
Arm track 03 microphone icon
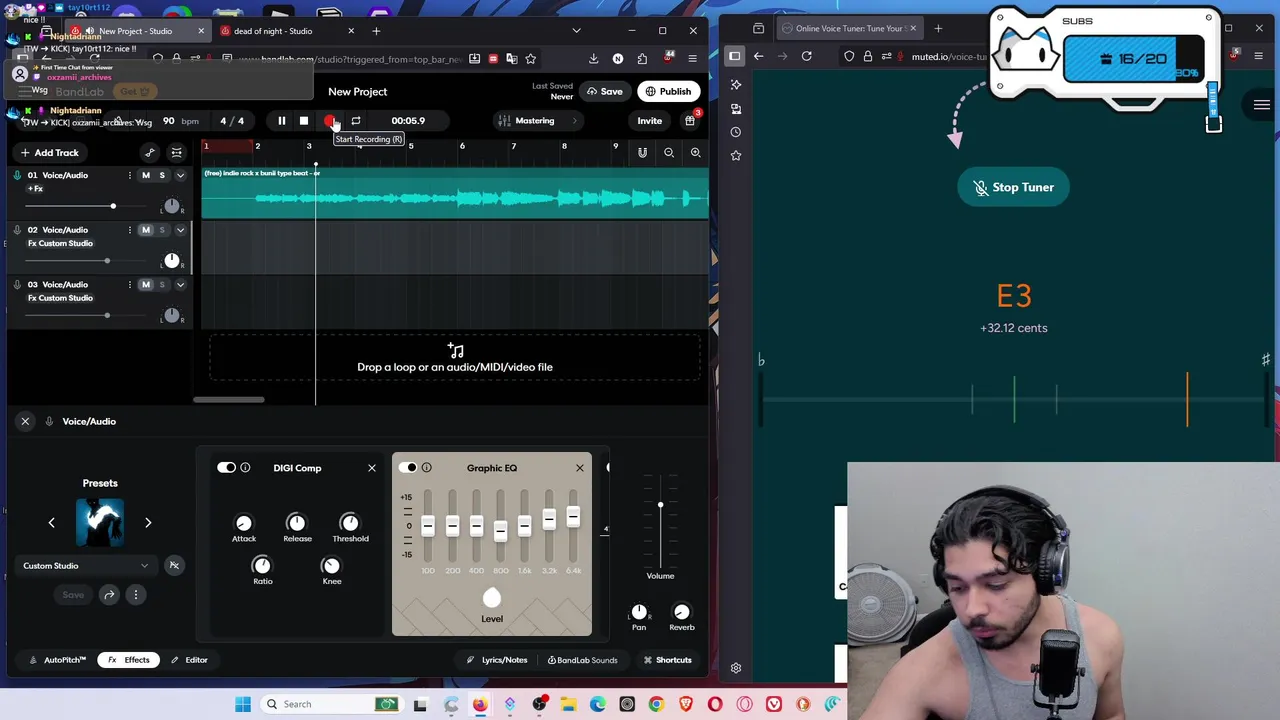17,285
